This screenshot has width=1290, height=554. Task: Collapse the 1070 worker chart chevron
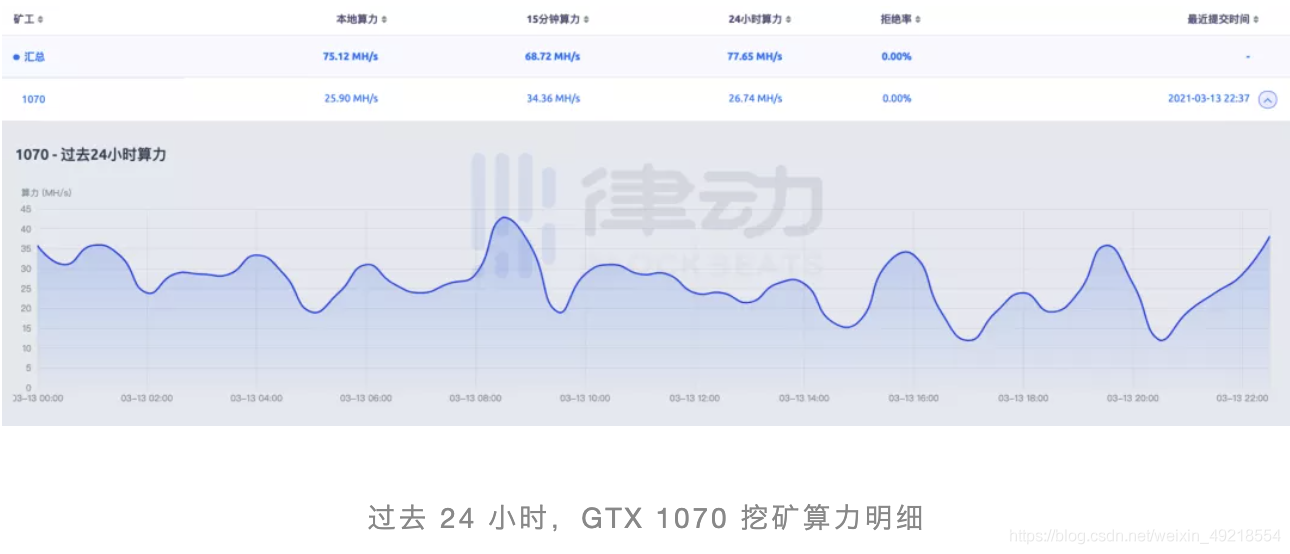1267,99
